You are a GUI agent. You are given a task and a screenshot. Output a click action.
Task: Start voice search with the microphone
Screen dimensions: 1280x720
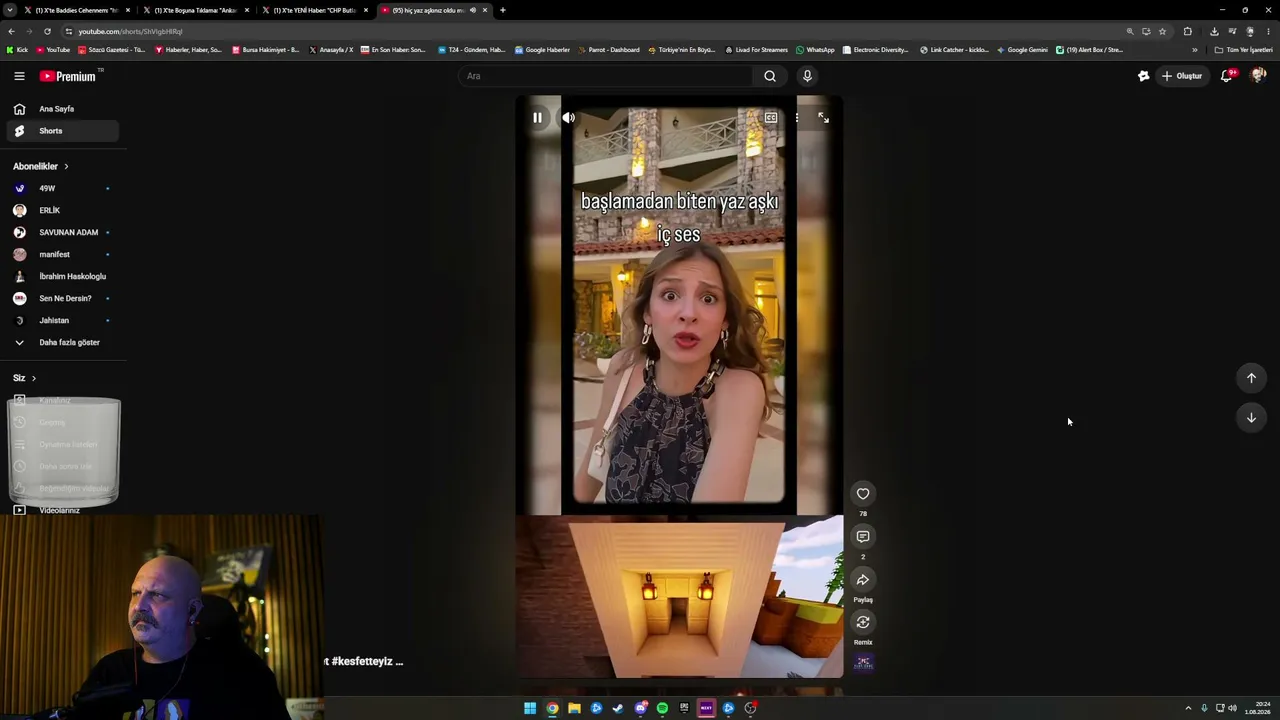pos(807,76)
